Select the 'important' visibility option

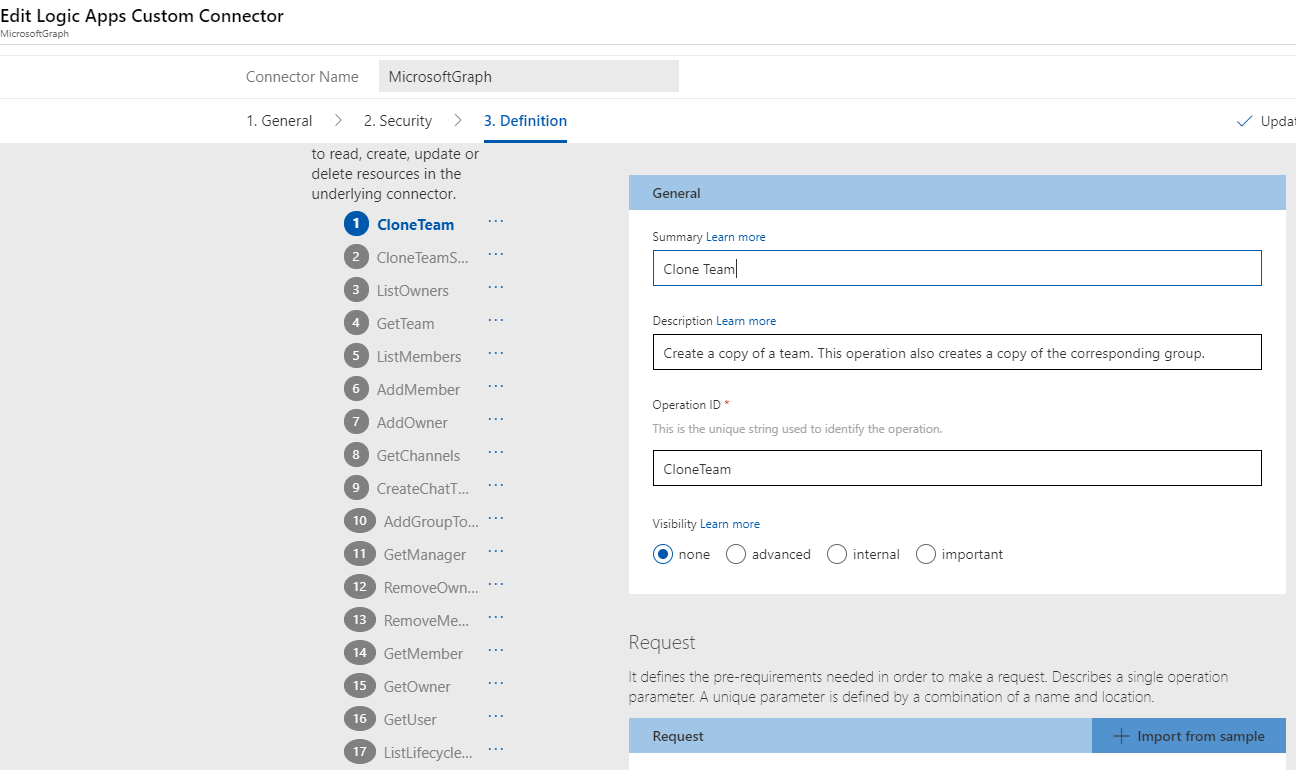926,554
